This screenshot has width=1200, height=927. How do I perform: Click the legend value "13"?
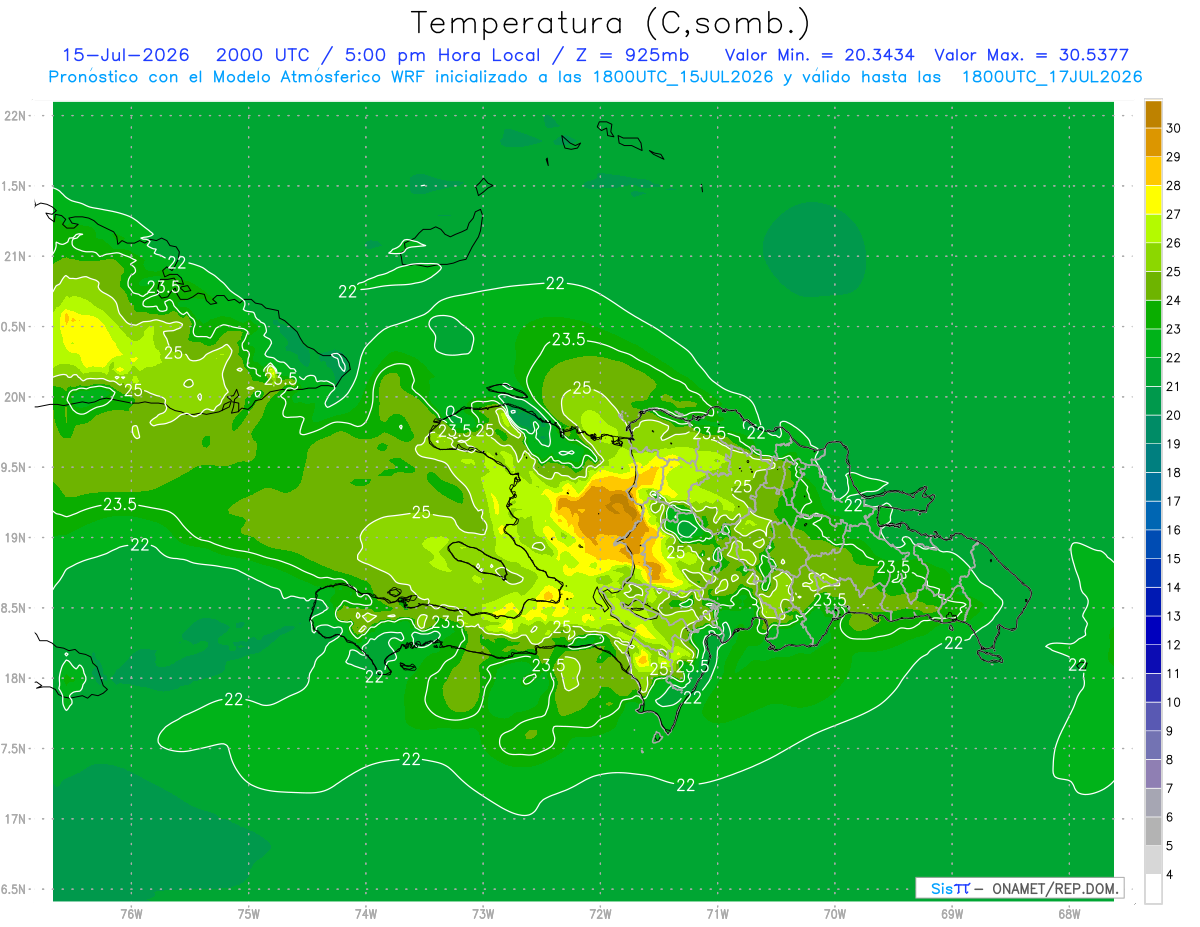click(1174, 617)
